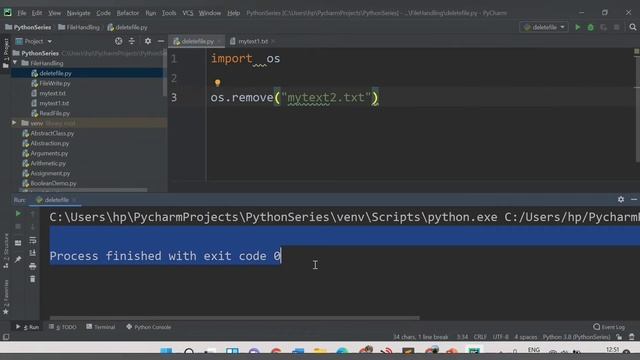Open Run tool window tab at bottom
The image size is (640, 360).
click(27, 327)
